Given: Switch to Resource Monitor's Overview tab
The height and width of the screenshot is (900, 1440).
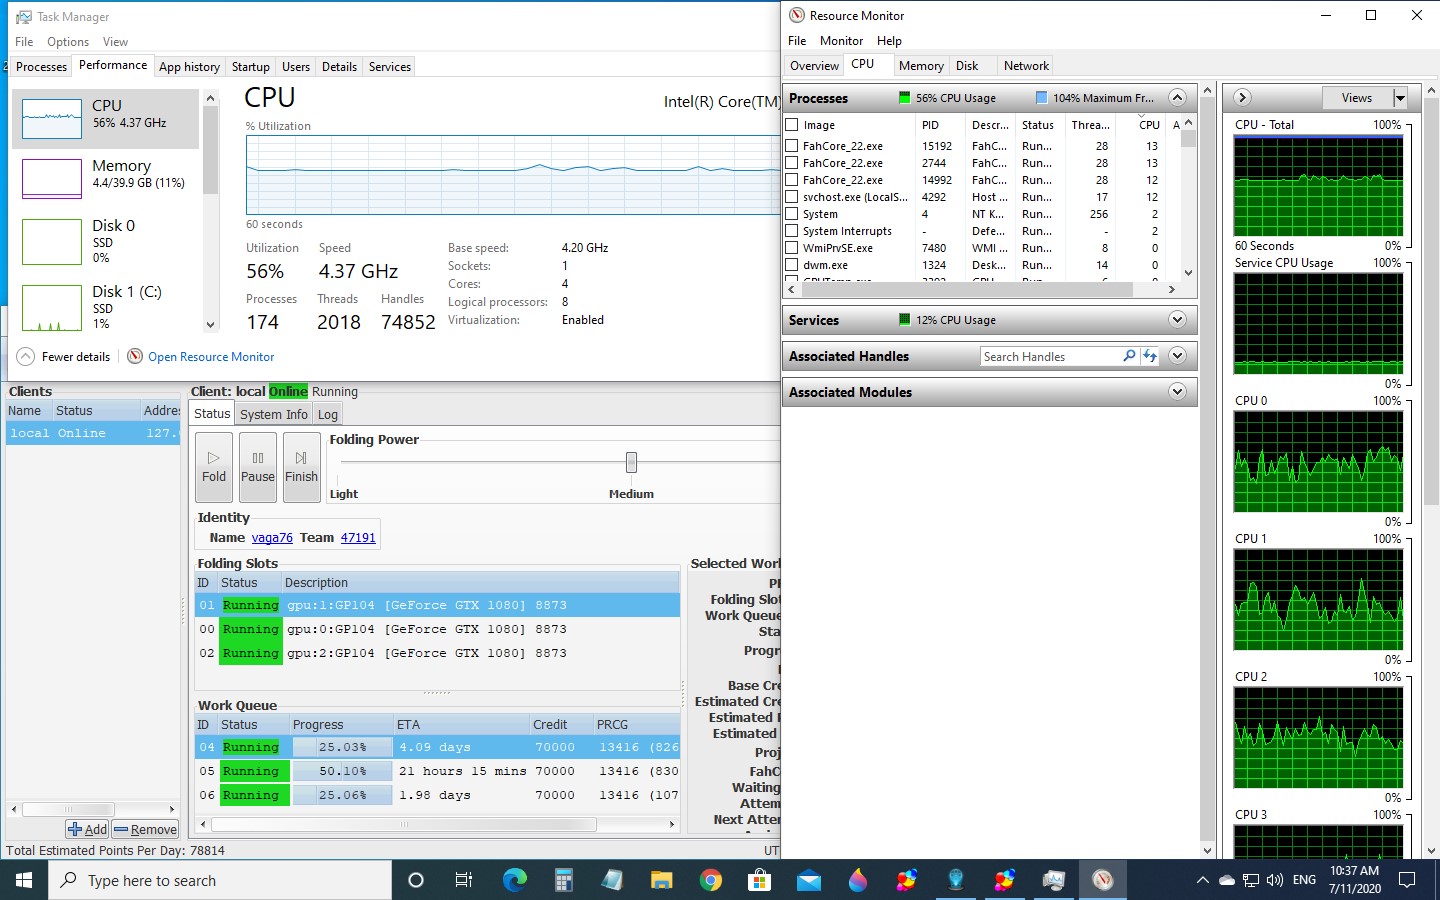Looking at the screenshot, I should (814, 66).
